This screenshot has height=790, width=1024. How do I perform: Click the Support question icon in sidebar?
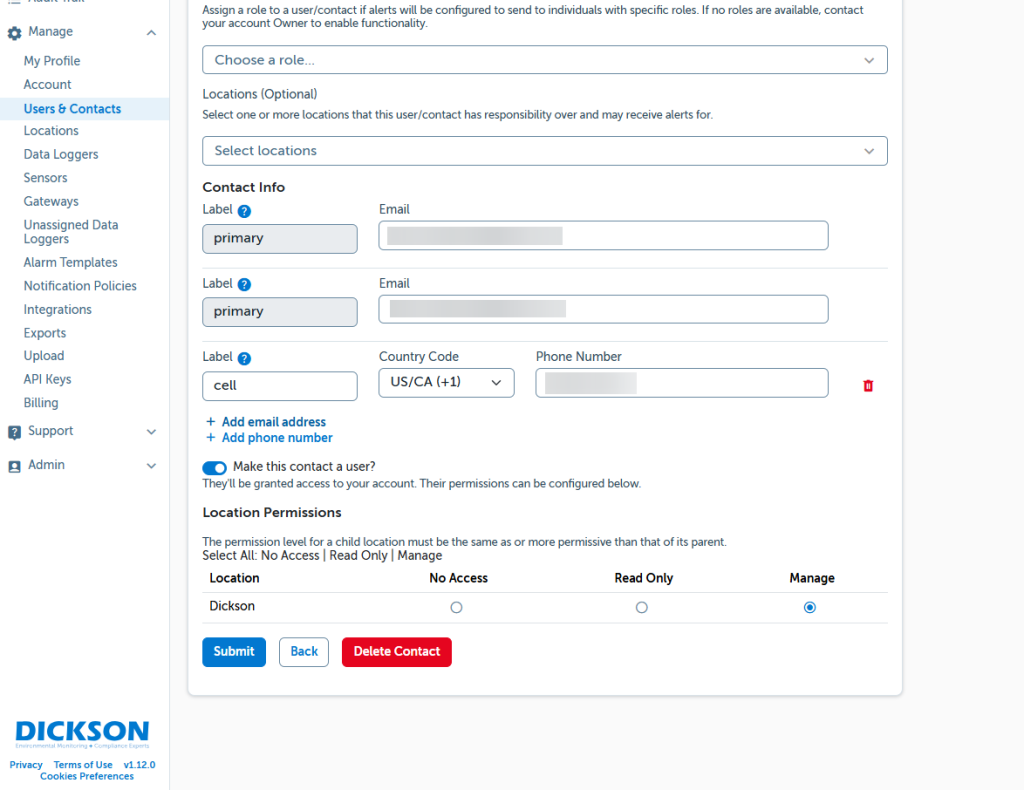[x=14, y=432]
